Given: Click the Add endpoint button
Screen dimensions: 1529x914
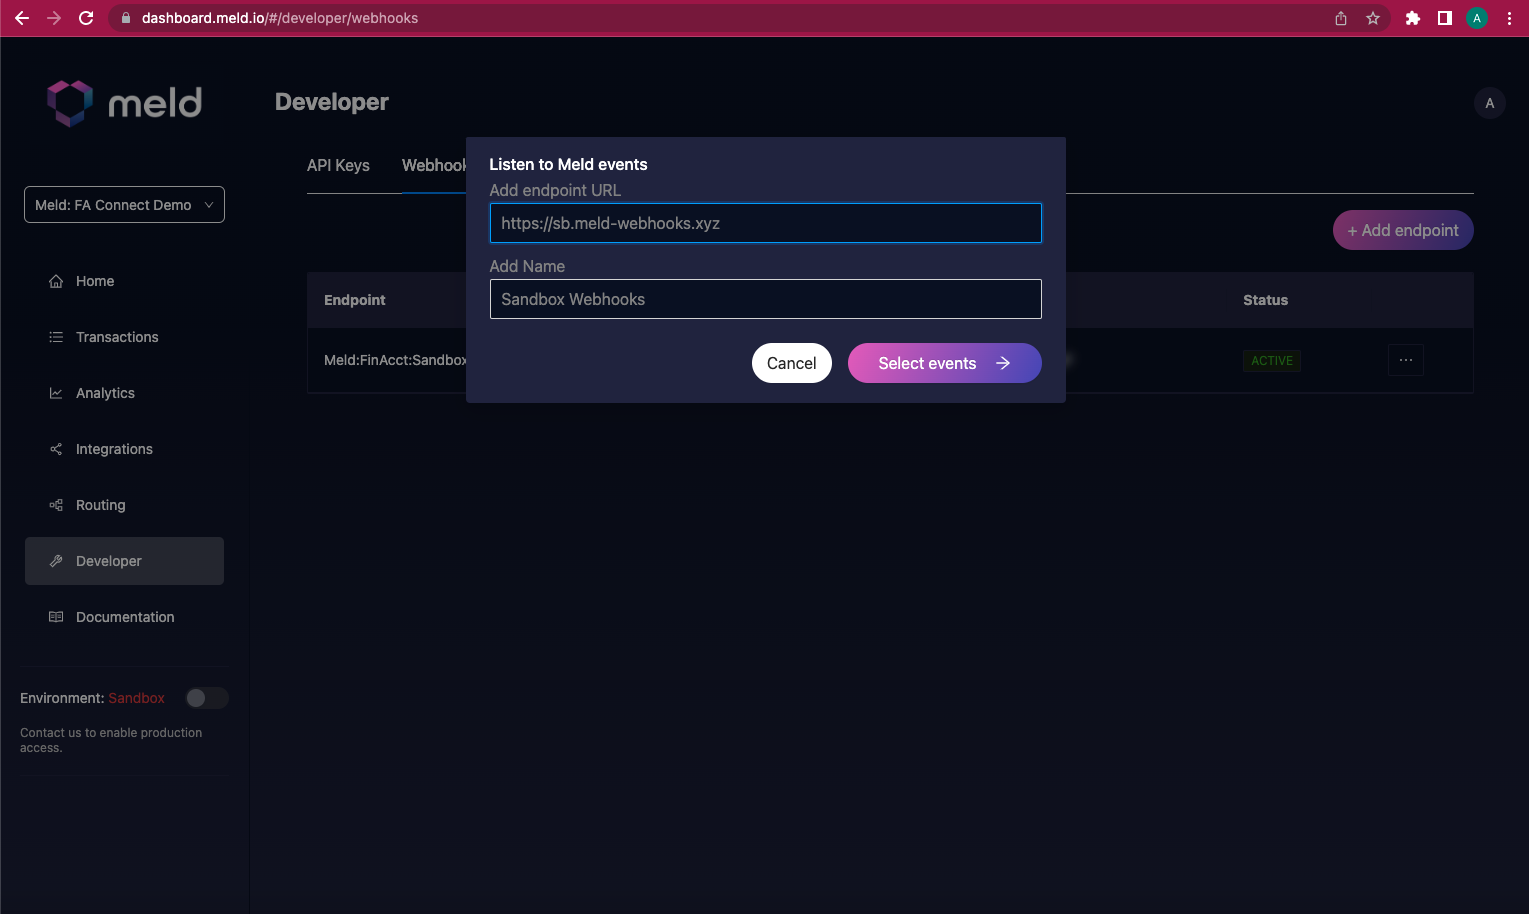Looking at the screenshot, I should [1403, 230].
